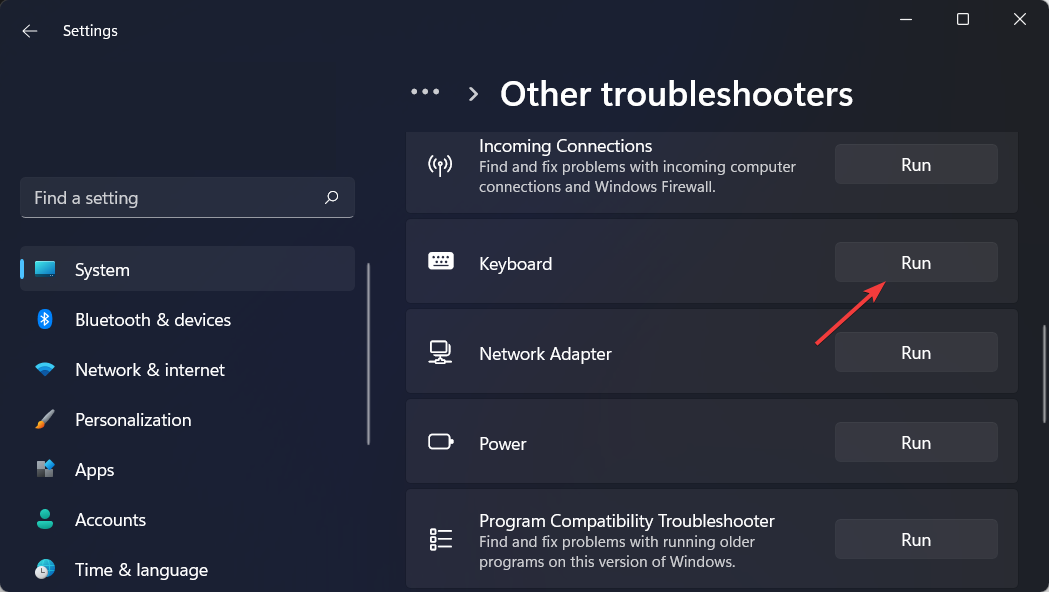
Task: Run the Power troubleshooter
Action: [x=915, y=441]
